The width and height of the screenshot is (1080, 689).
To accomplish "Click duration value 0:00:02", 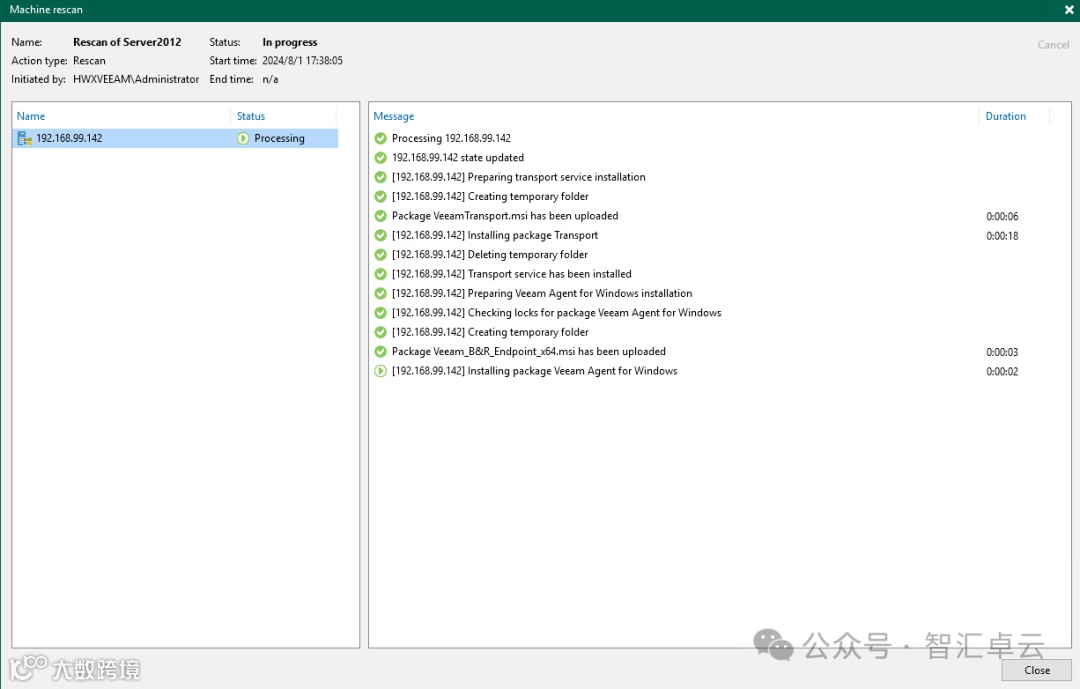I will click(x=1002, y=371).
